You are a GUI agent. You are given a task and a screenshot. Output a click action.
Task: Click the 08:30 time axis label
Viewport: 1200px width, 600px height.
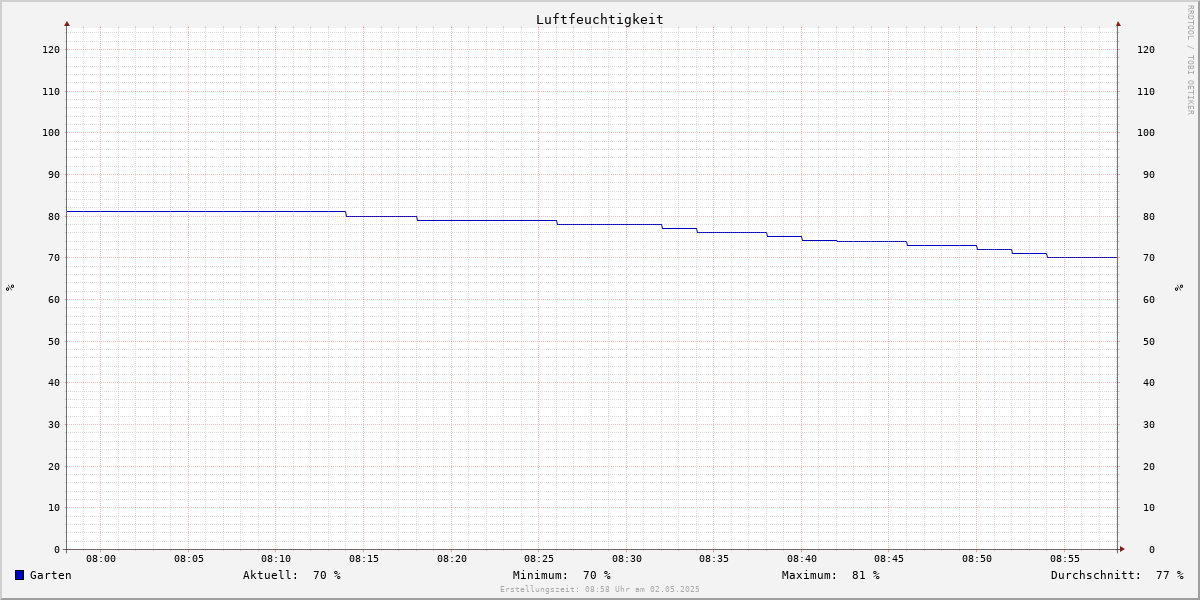pyautogui.click(x=627, y=559)
